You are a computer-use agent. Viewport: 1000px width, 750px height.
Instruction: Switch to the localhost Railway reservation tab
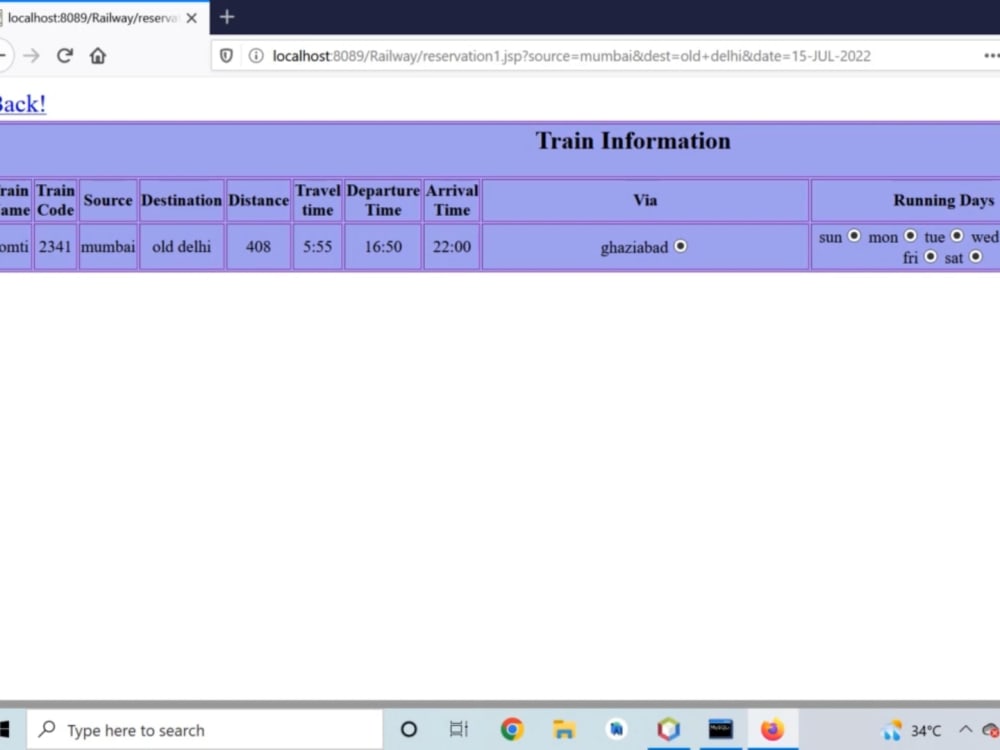pos(95,17)
